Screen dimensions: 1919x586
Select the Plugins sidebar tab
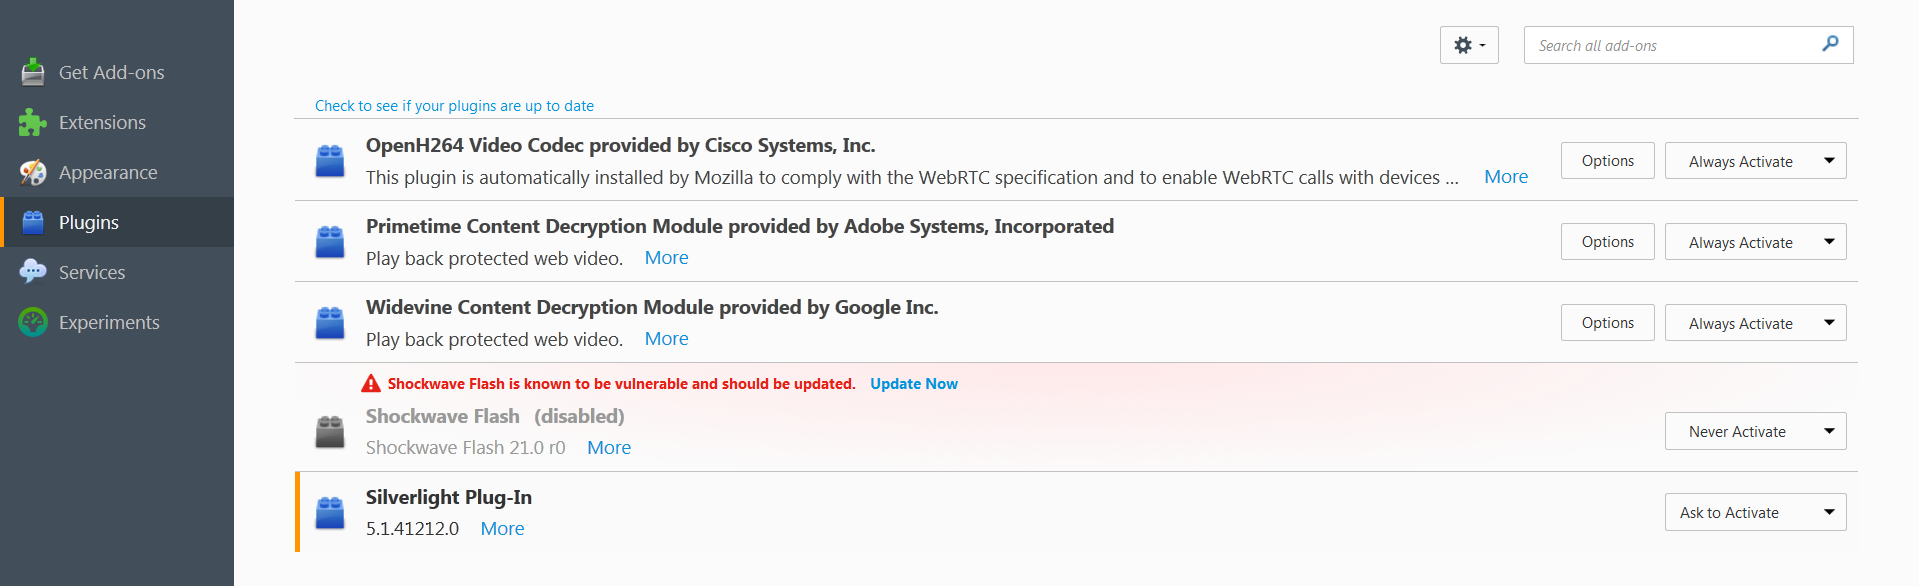coord(89,222)
